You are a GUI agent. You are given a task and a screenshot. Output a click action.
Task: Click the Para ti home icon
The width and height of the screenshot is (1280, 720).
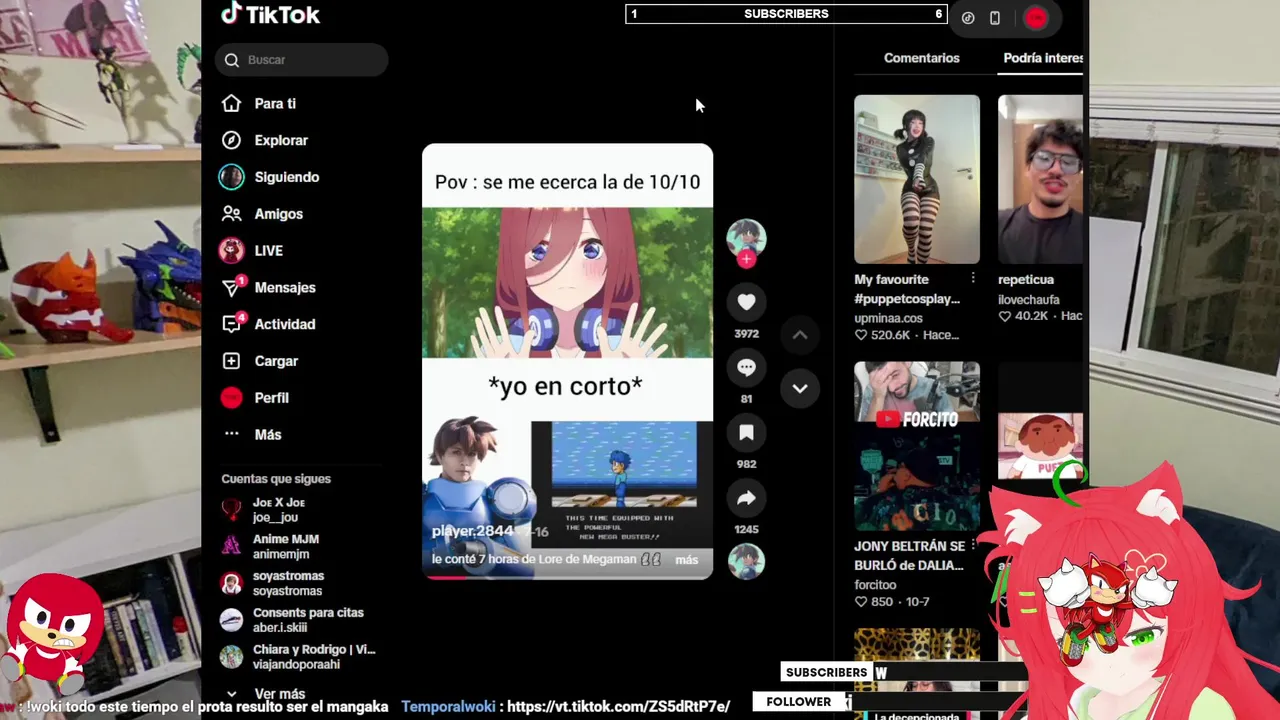(x=231, y=103)
